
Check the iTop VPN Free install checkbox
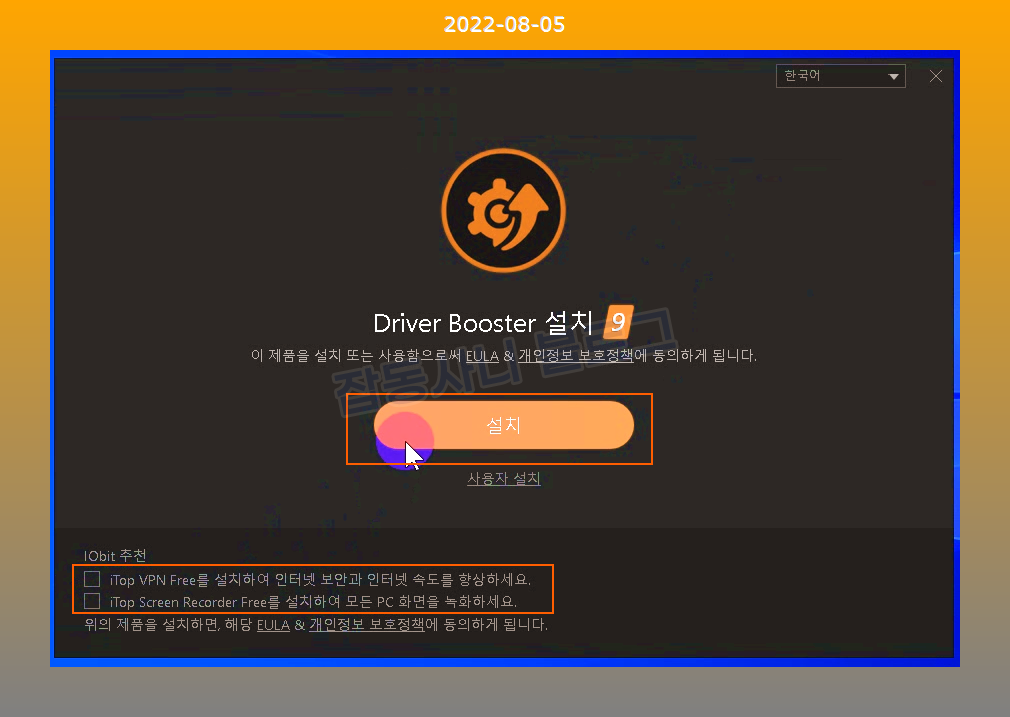tap(92, 578)
